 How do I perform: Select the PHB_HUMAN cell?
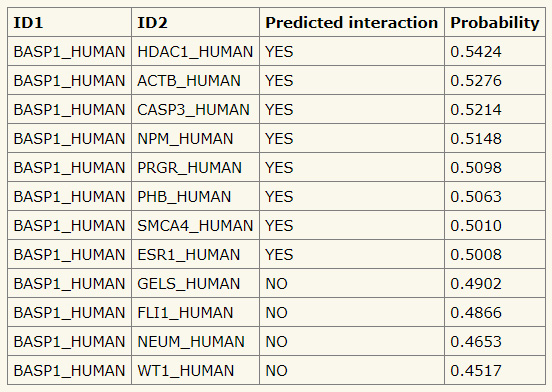click(195, 196)
